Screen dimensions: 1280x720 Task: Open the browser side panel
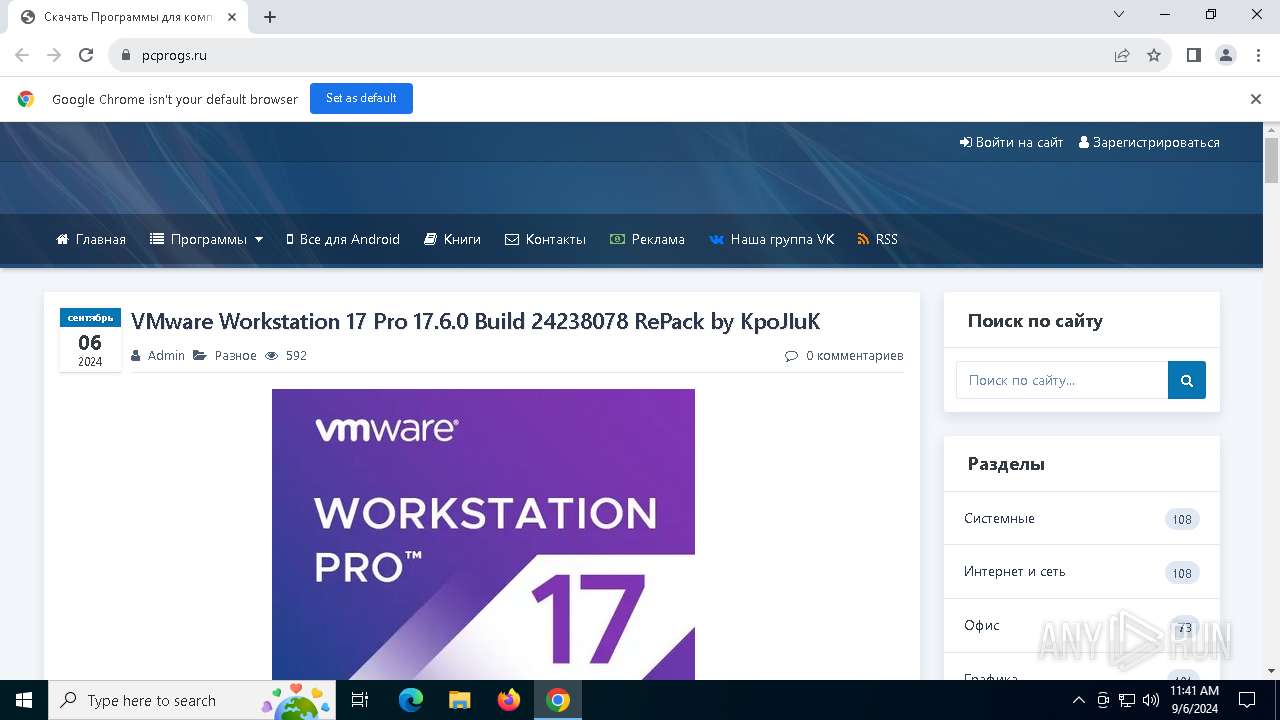pos(1194,56)
